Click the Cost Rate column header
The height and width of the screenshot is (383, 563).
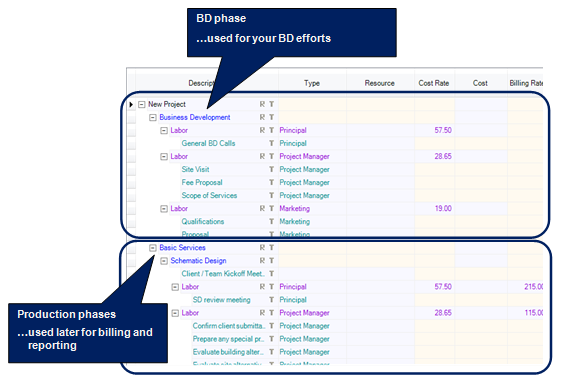[x=434, y=83]
